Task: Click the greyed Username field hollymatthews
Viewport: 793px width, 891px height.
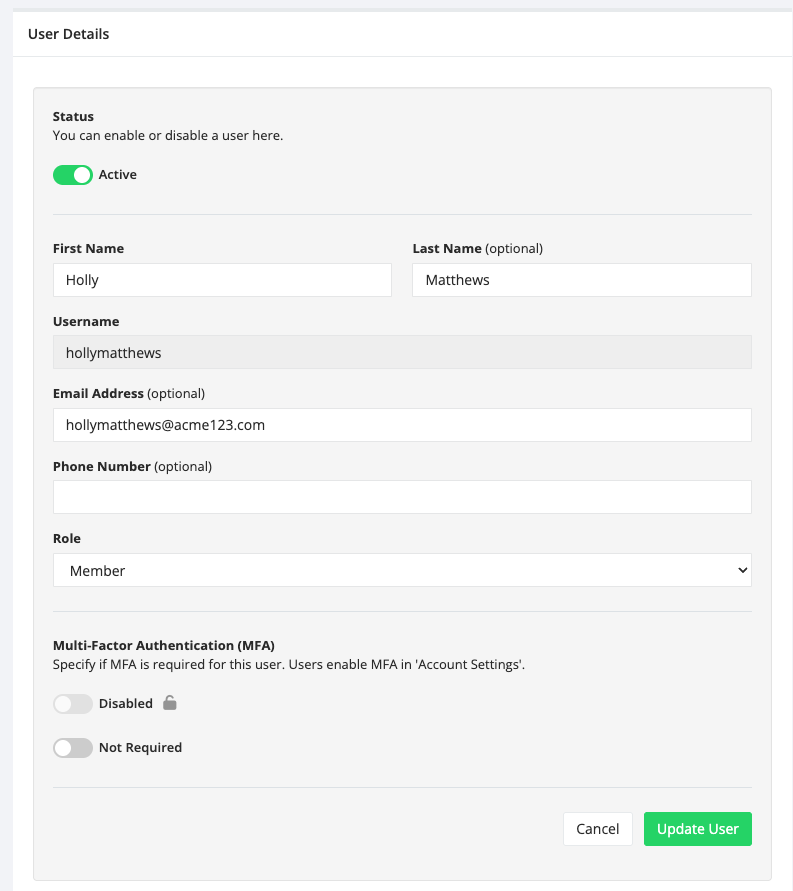Action: (402, 352)
